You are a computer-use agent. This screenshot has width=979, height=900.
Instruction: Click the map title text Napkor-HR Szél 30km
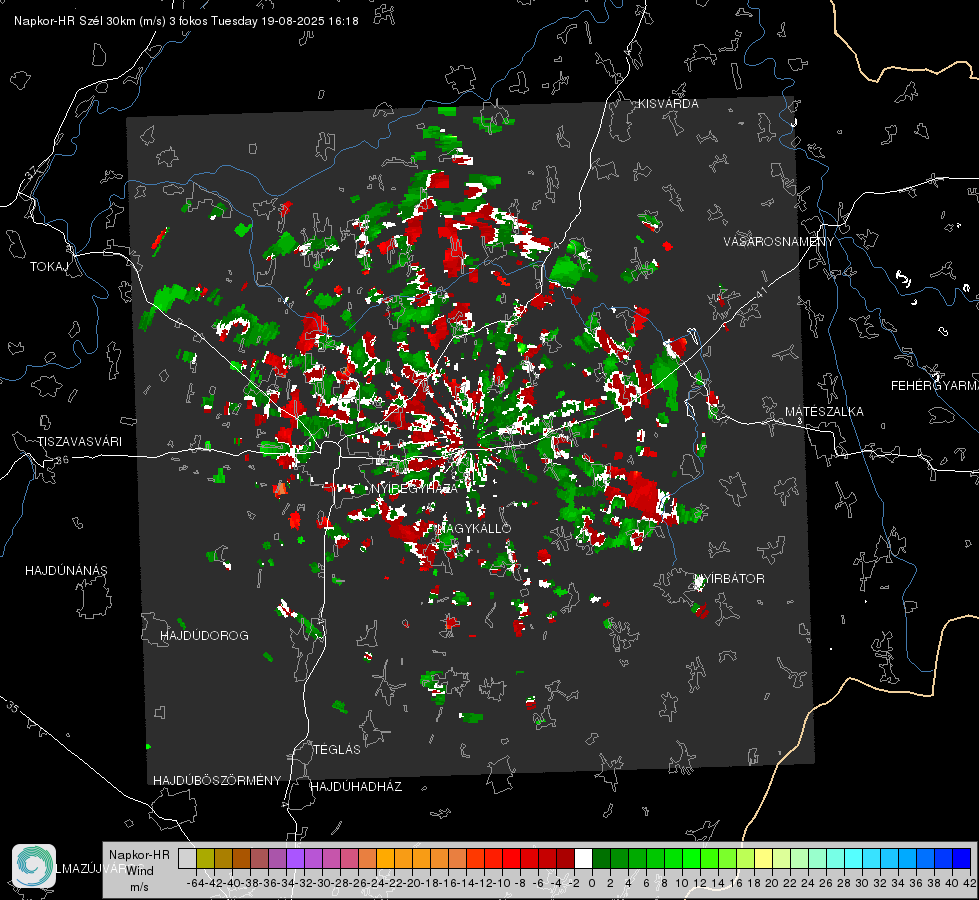pyautogui.click(x=89, y=21)
